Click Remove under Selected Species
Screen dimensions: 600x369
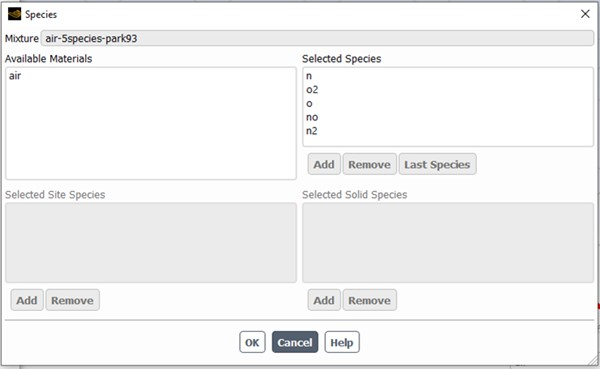coord(369,164)
